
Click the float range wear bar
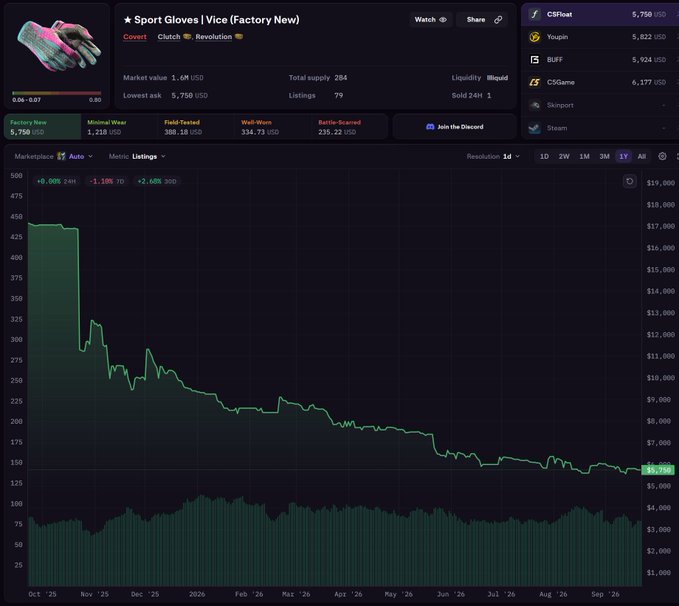pyautogui.click(x=57, y=93)
